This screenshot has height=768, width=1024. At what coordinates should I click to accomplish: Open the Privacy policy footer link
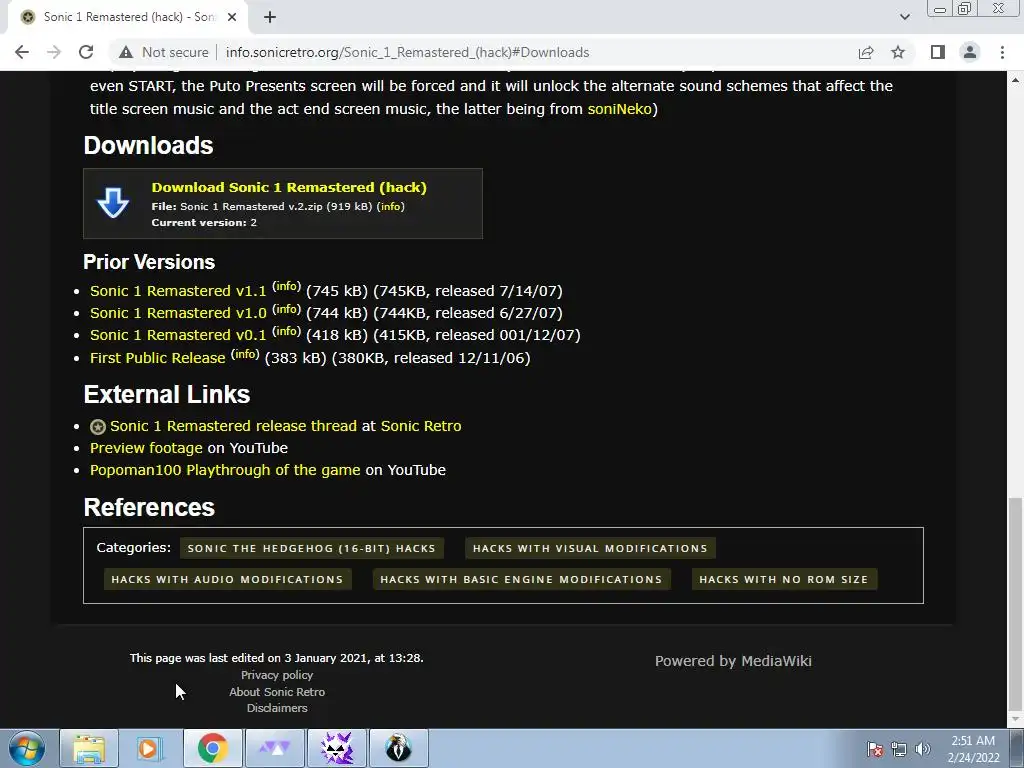[x=277, y=675]
